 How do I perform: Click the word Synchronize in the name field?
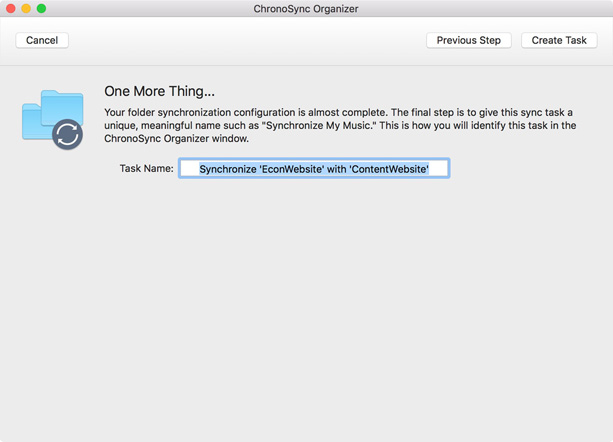point(228,169)
